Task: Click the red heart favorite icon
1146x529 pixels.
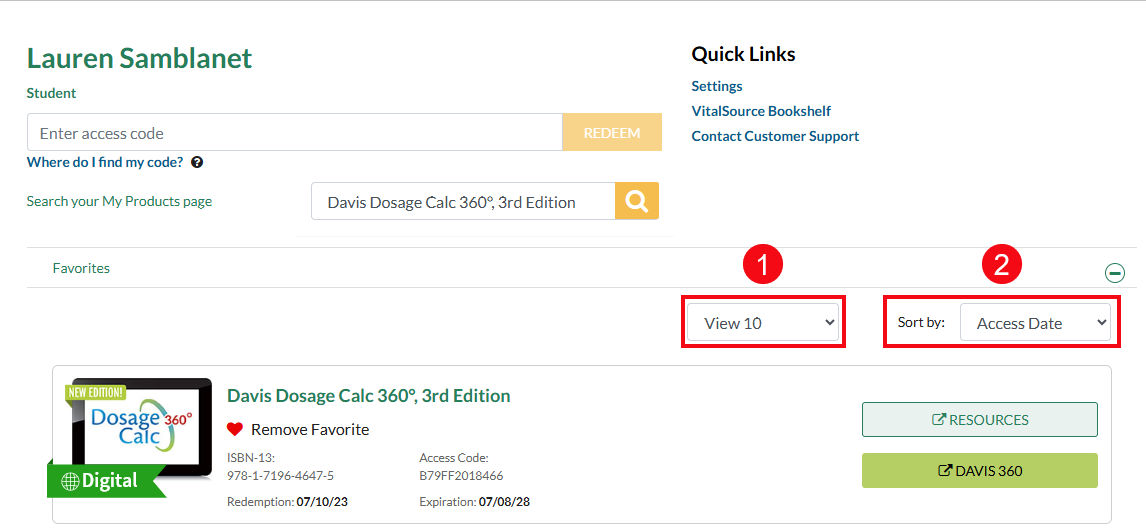Action: pyautogui.click(x=235, y=430)
